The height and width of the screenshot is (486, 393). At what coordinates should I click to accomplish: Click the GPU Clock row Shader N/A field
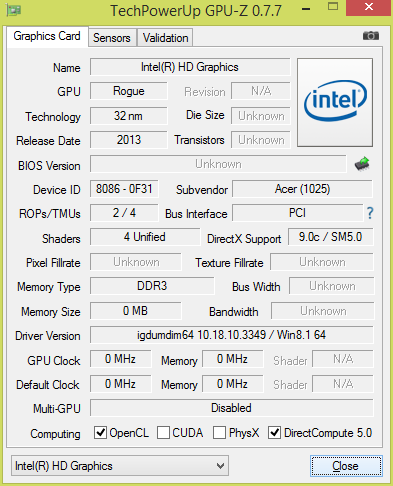[343, 359]
